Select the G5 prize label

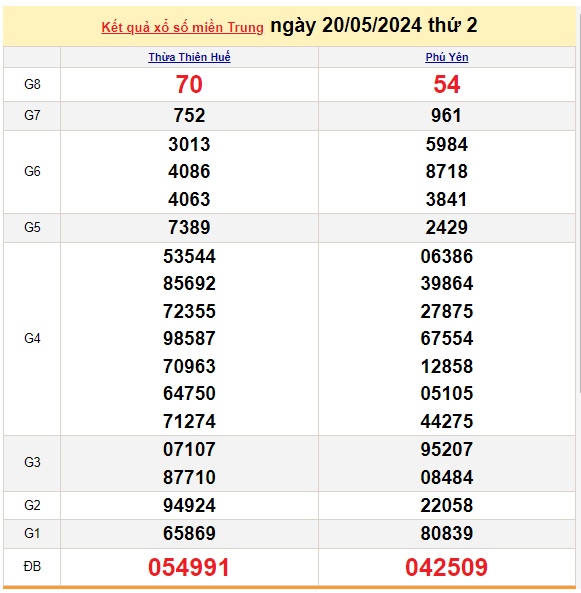point(32,227)
